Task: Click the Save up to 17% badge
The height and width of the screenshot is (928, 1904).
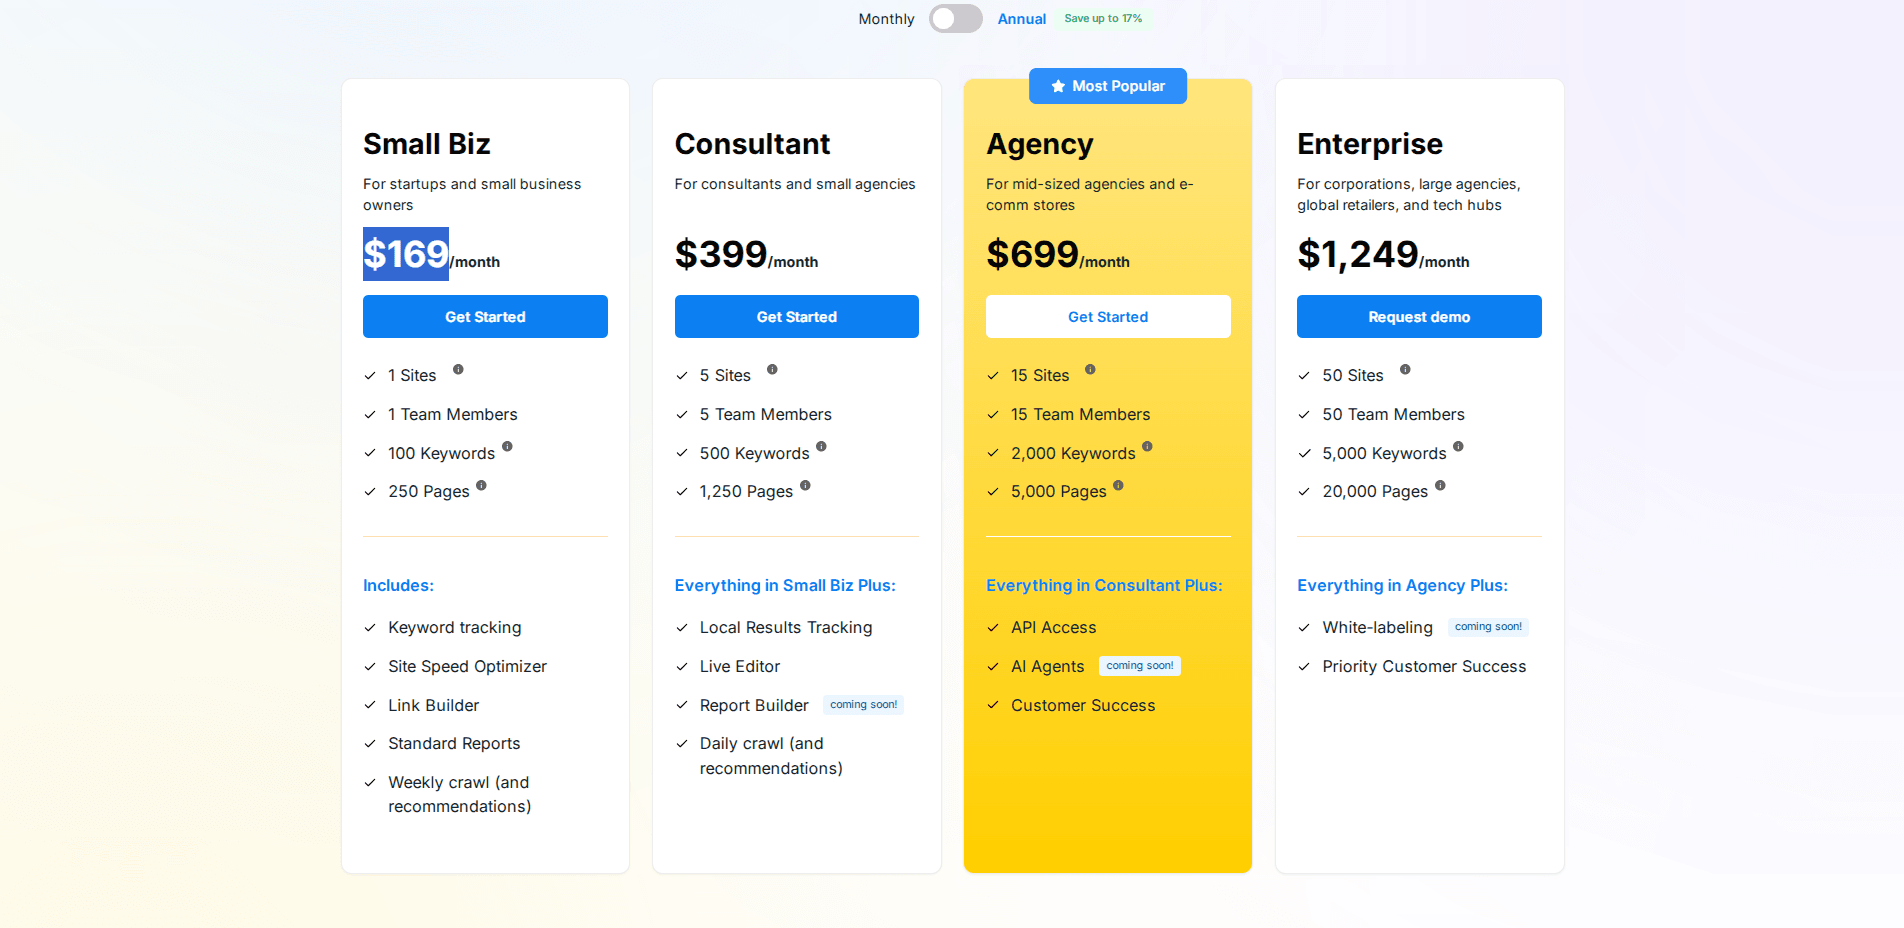Action: point(1103,19)
